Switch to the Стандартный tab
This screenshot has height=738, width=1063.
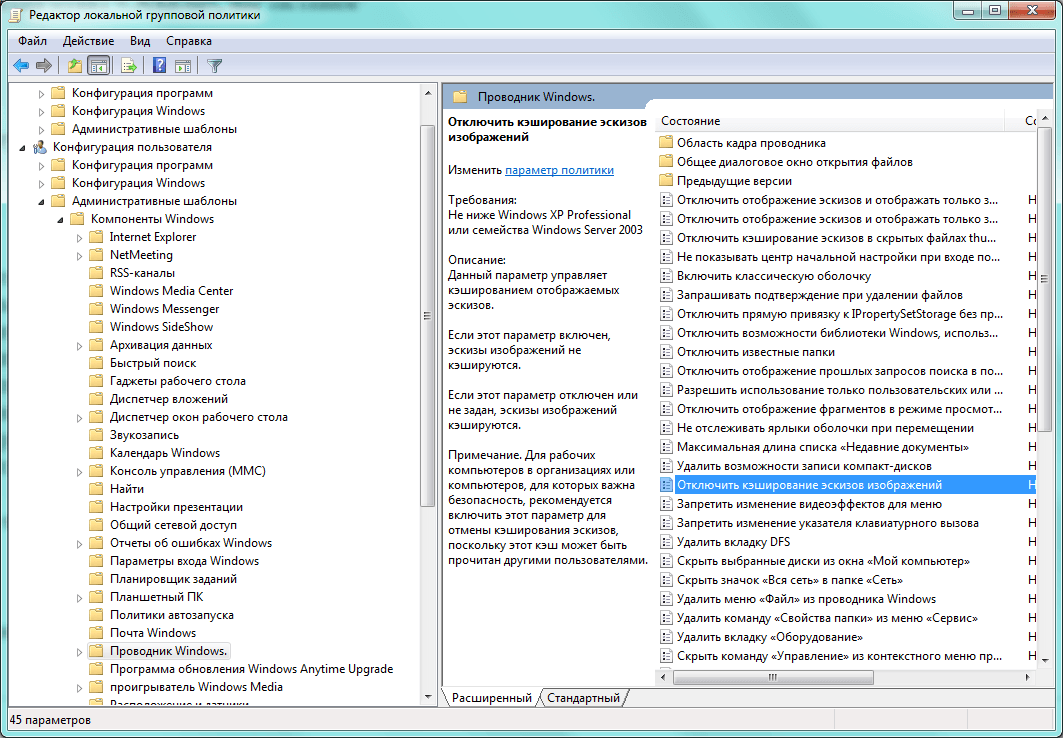(x=584, y=697)
